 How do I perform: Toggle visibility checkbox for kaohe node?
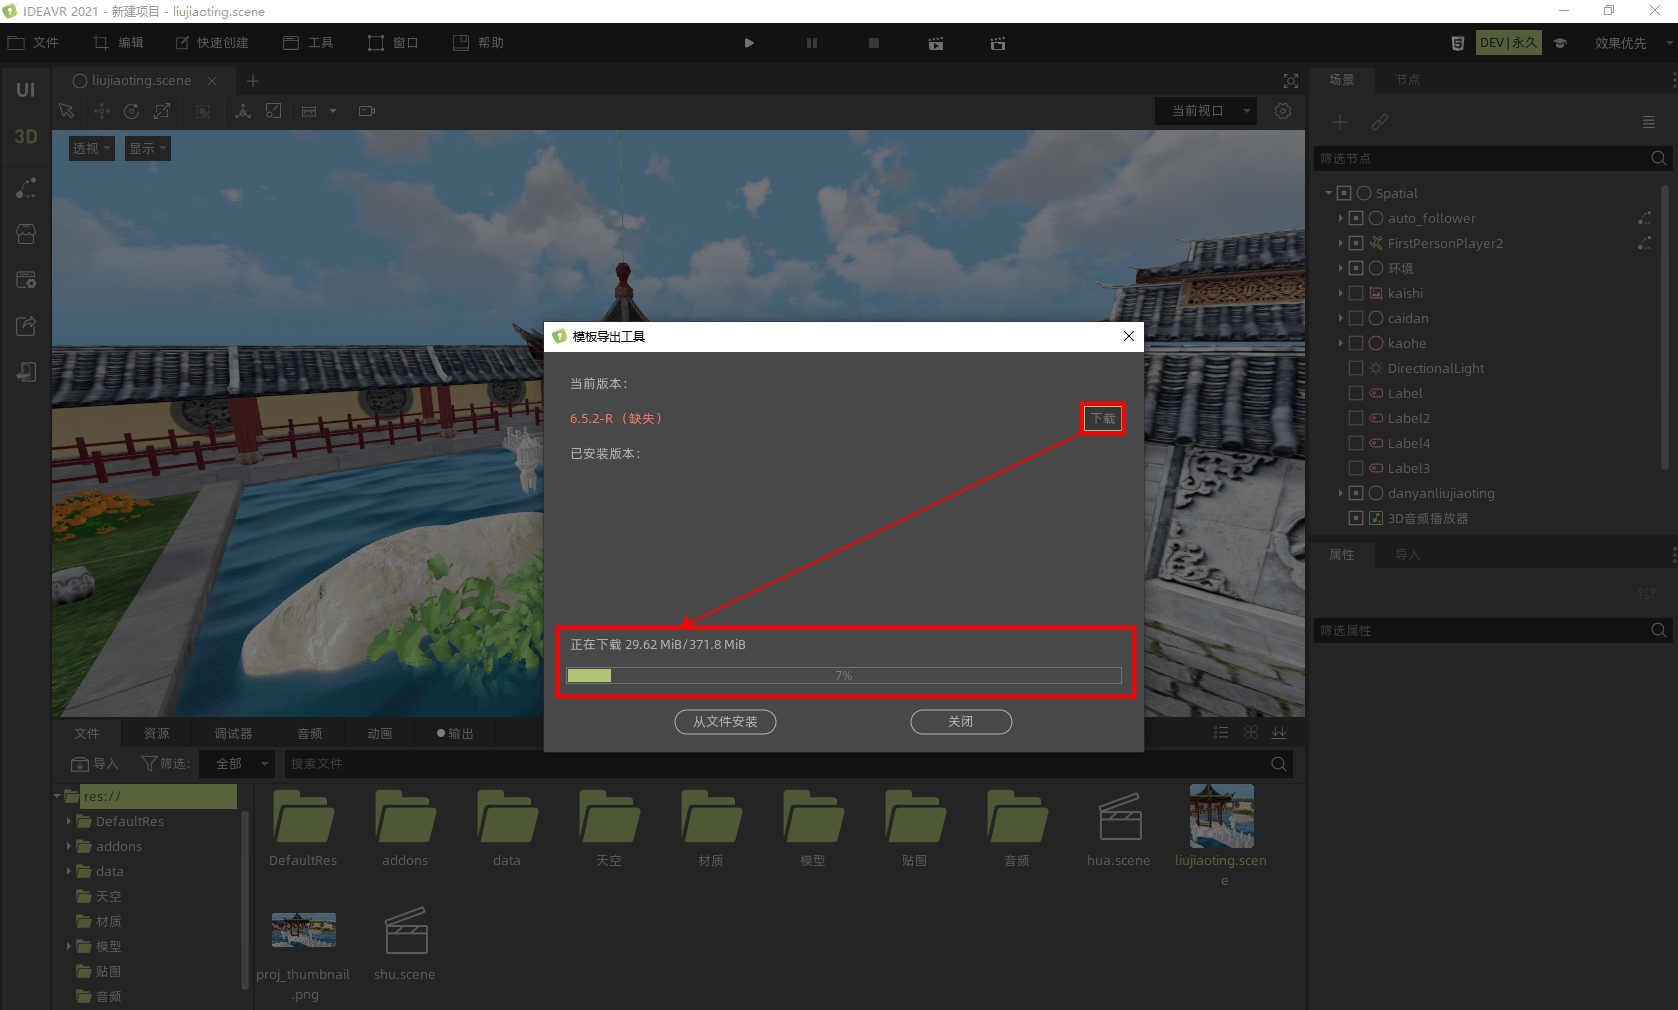1356,343
